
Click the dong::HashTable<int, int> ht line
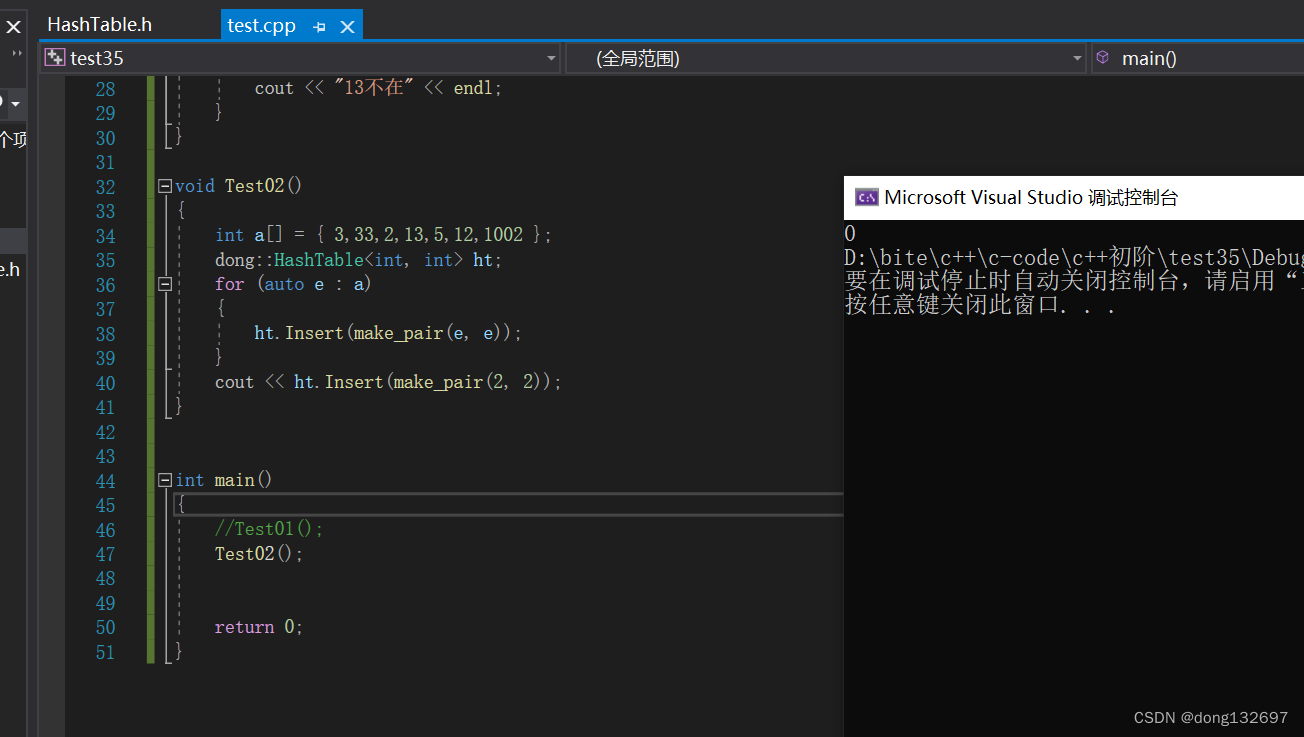tap(358, 260)
